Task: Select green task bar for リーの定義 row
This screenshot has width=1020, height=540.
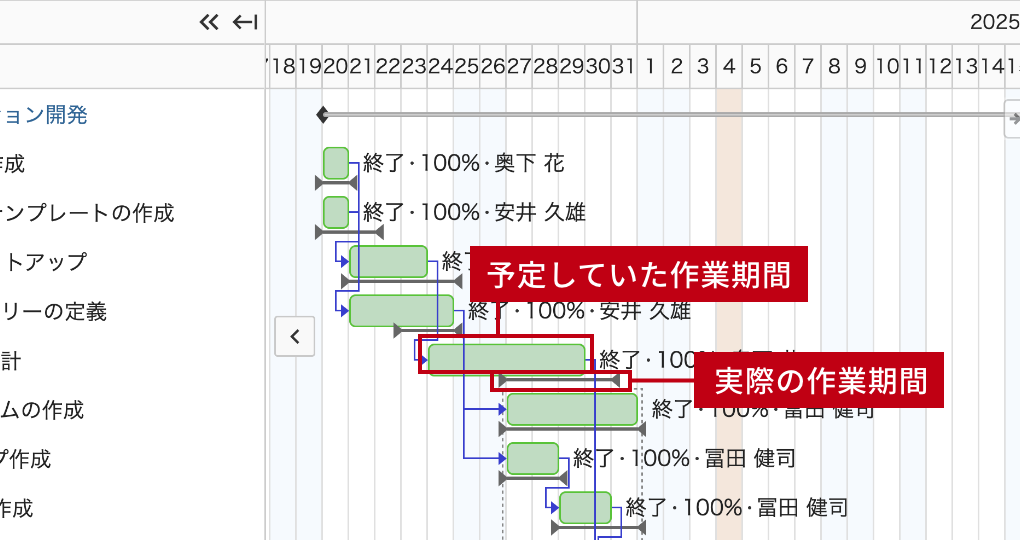Action: coord(401,311)
